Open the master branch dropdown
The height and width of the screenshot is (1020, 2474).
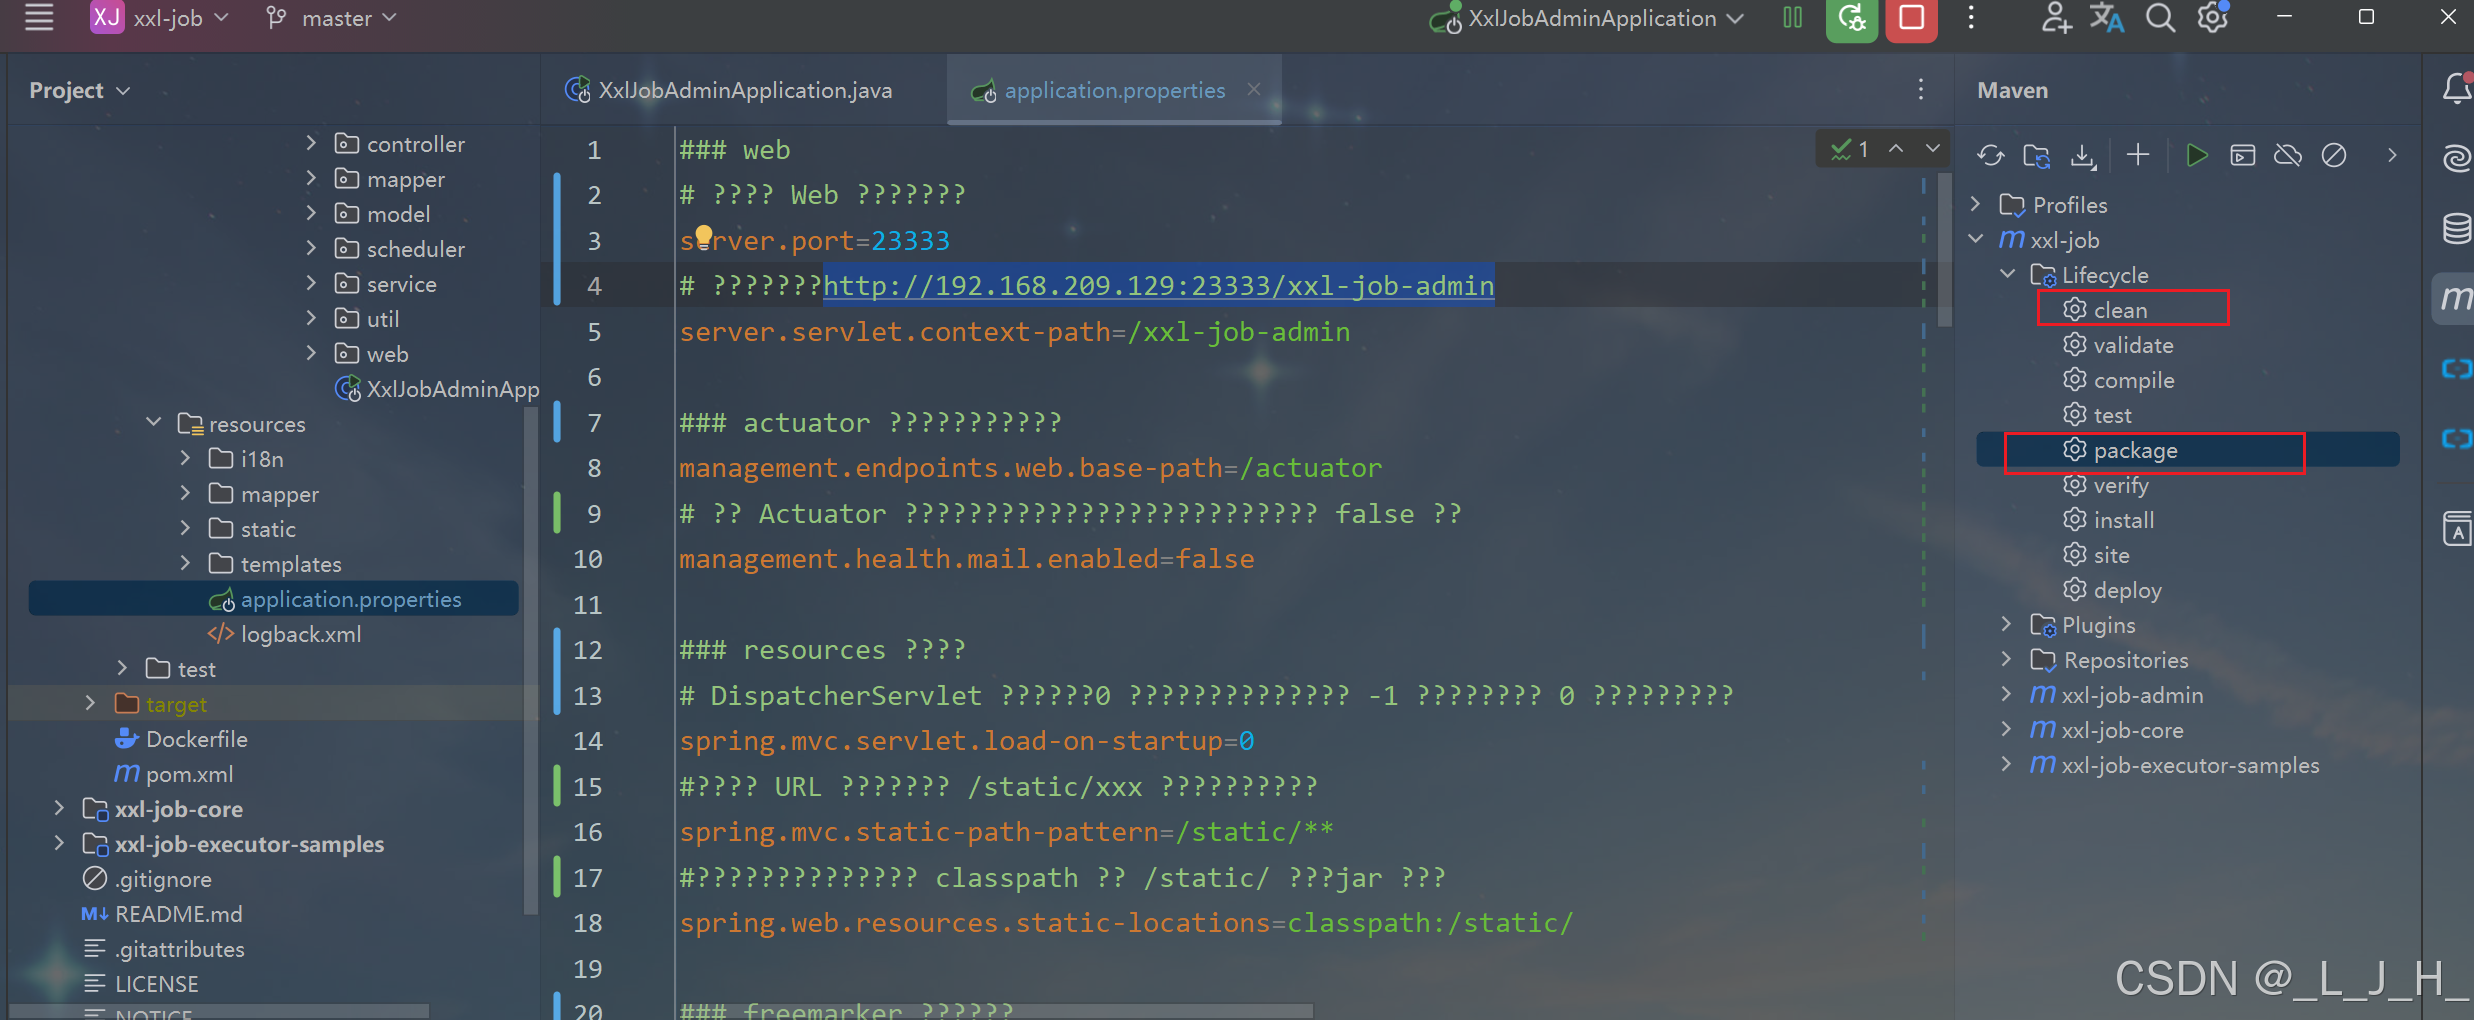click(x=331, y=18)
